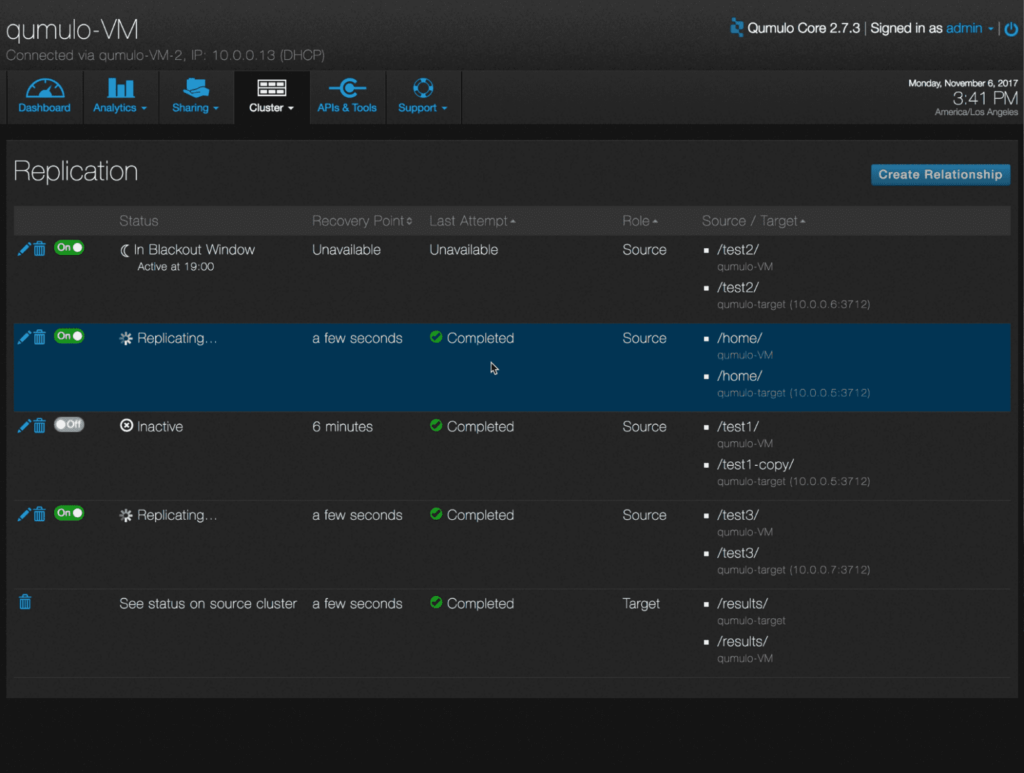The image size is (1024, 773).
Task: Turn off the /test2/ replication toggle
Action: point(69,247)
